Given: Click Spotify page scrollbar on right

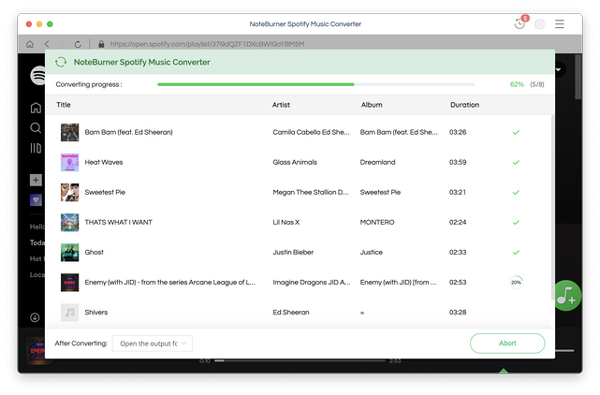Looking at the screenshot, I should click(x=578, y=77).
